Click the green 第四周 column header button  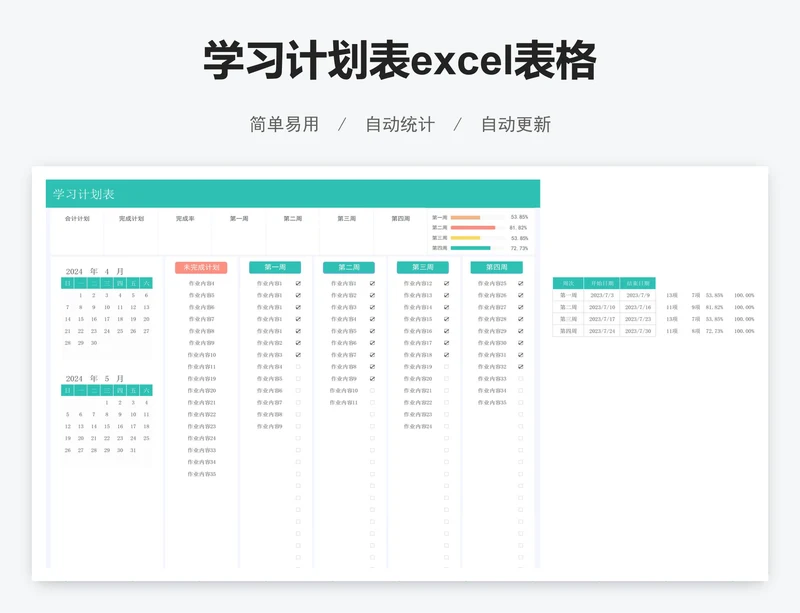tap(496, 267)
